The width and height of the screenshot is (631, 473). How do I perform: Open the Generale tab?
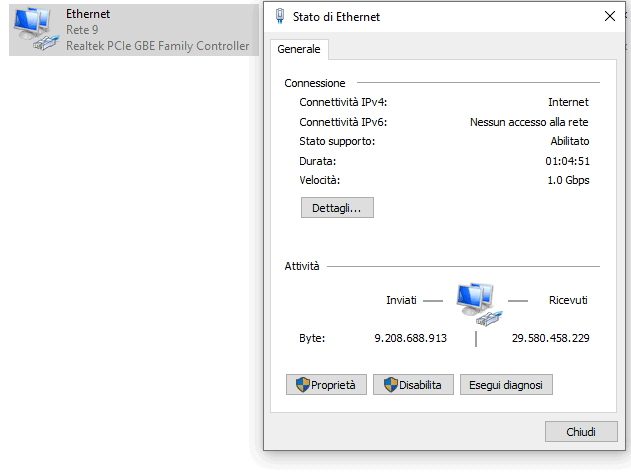click(299, 49)
